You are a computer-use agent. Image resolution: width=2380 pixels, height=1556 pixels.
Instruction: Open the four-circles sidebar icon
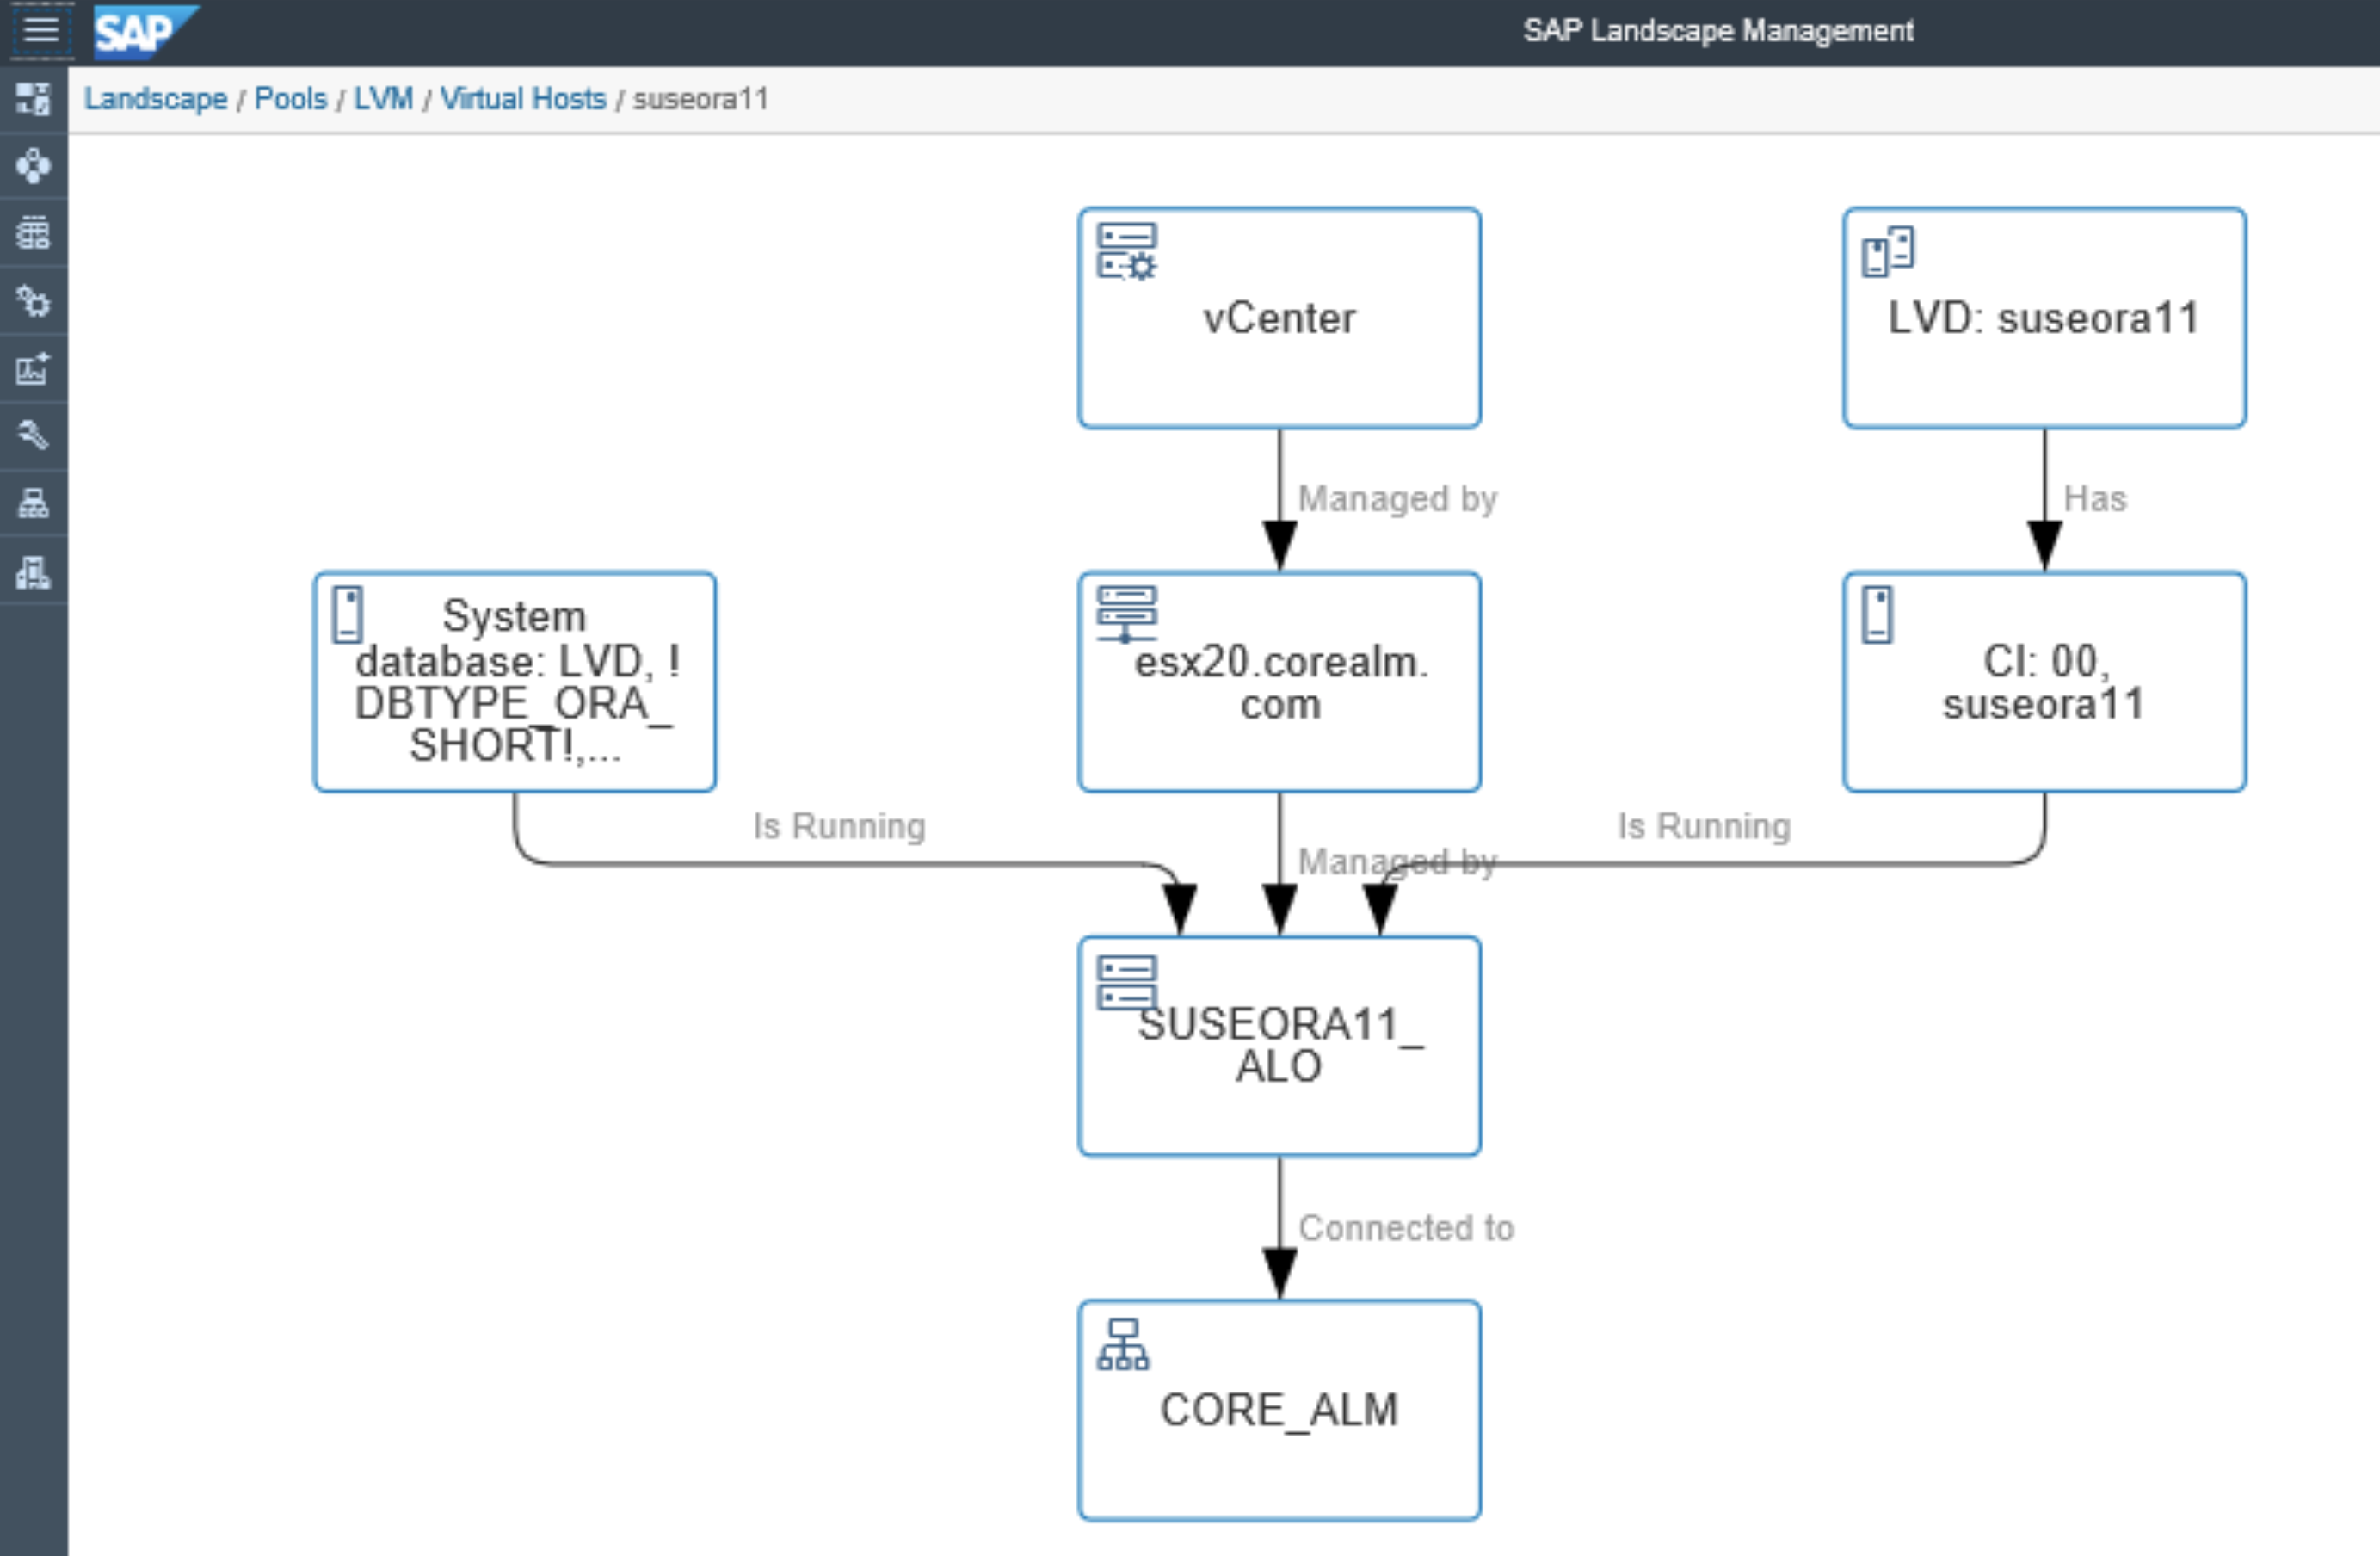[33, 165]
